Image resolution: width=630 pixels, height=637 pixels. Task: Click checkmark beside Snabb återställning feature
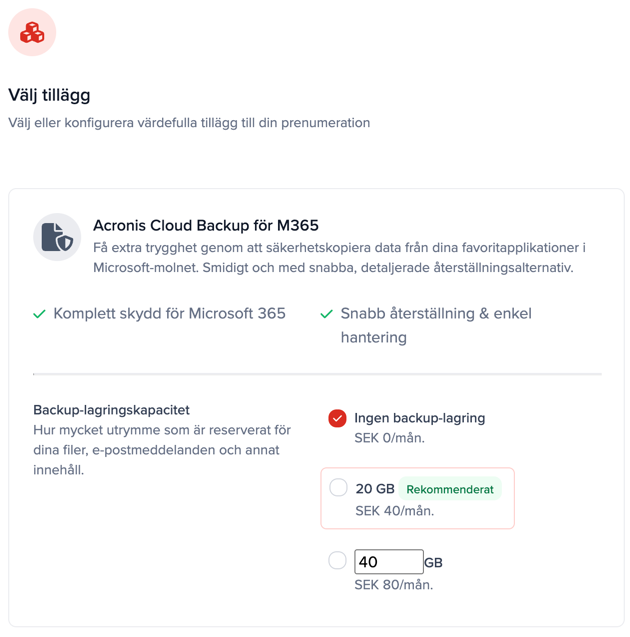tap(326, 314)
